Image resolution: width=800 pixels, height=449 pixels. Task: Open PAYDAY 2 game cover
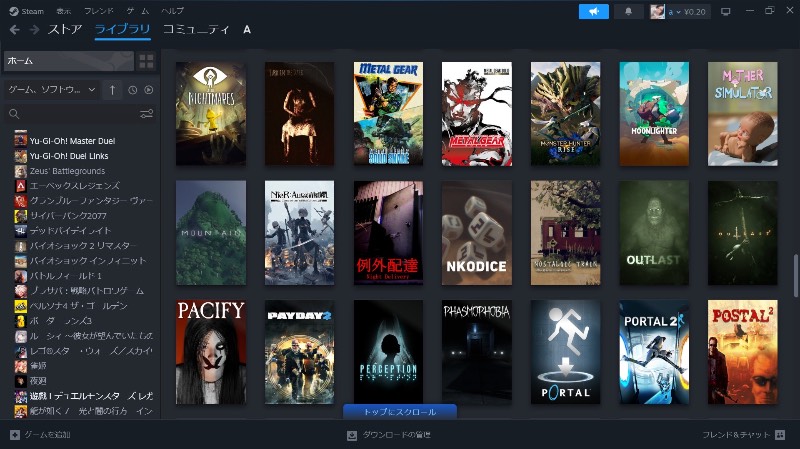299,352
